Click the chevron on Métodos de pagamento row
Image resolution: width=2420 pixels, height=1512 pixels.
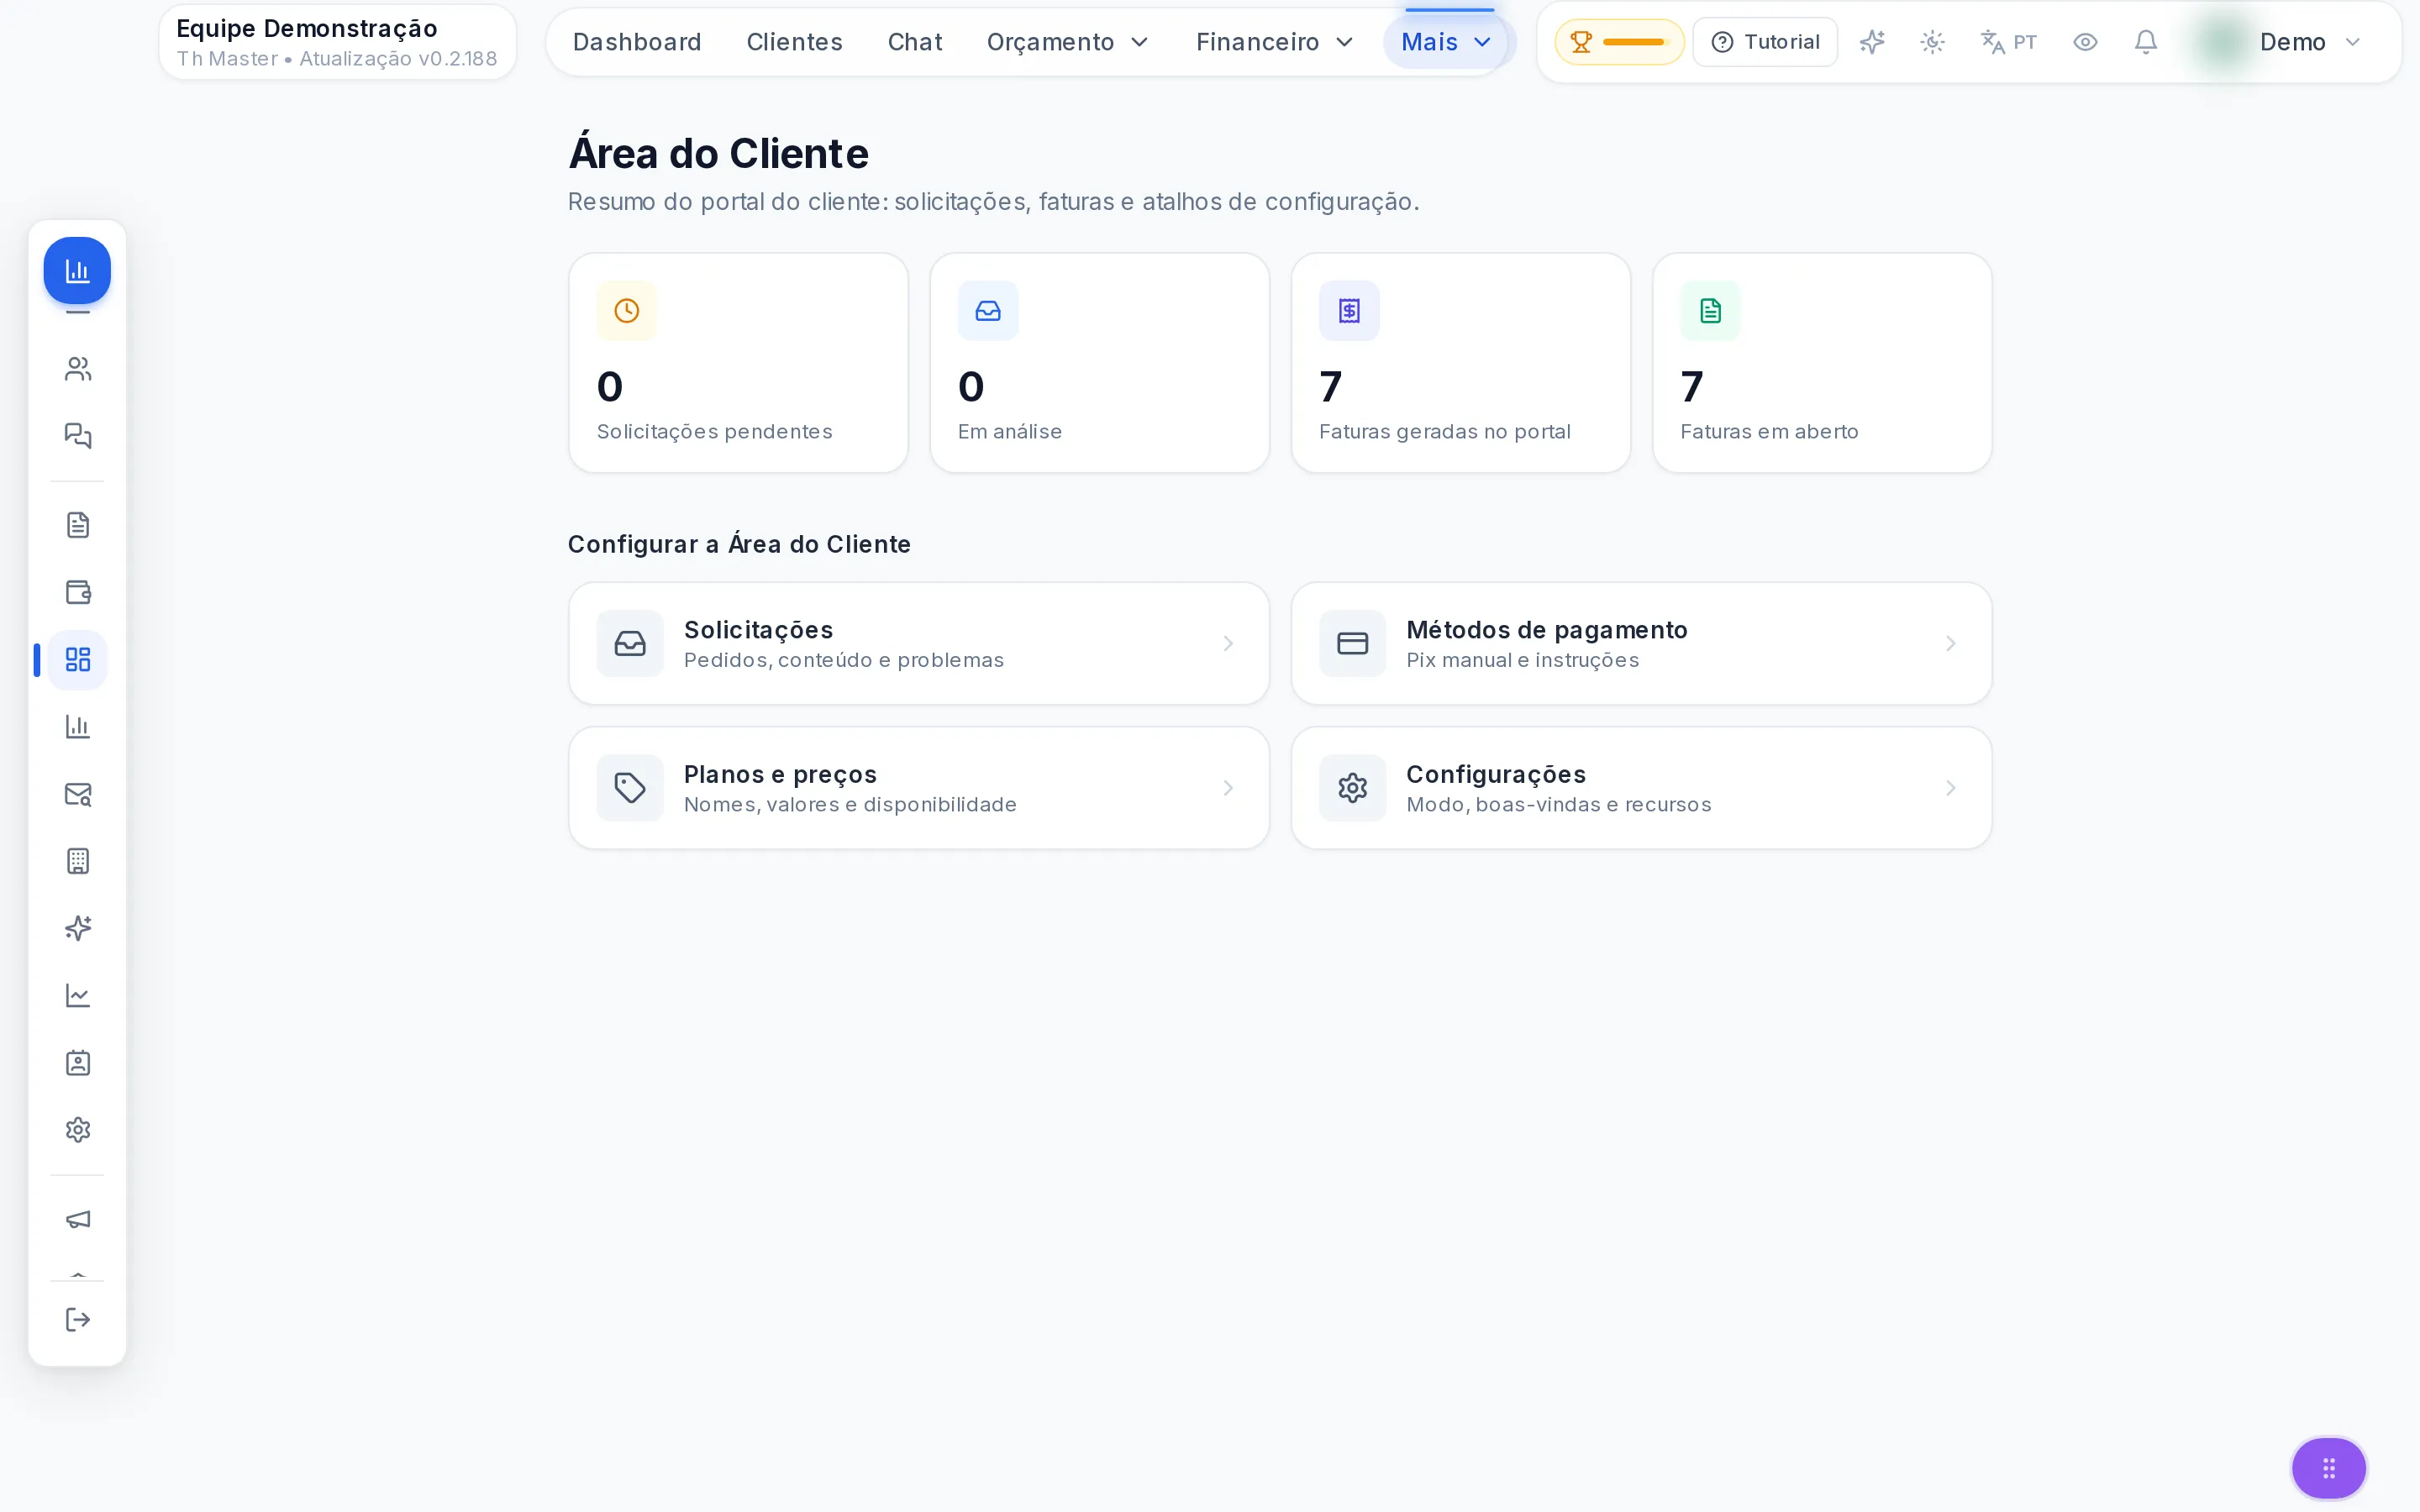pyautogui.click(x=1950, y=644)
